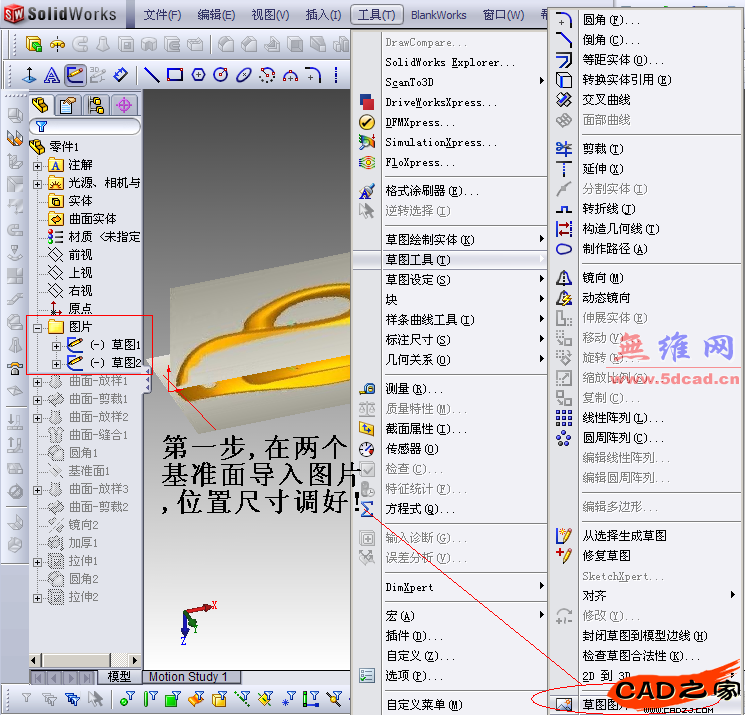Select the Sketch Fillet toolbar icon
Image resolution: width=745 pixels, height=718 pixels.
point(314,75)
